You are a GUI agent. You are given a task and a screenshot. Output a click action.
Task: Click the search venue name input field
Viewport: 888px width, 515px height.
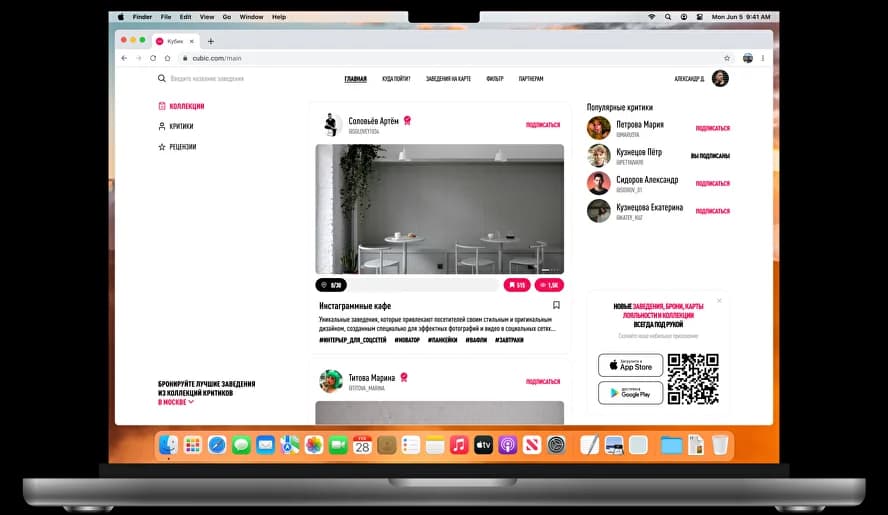(207, 79)
